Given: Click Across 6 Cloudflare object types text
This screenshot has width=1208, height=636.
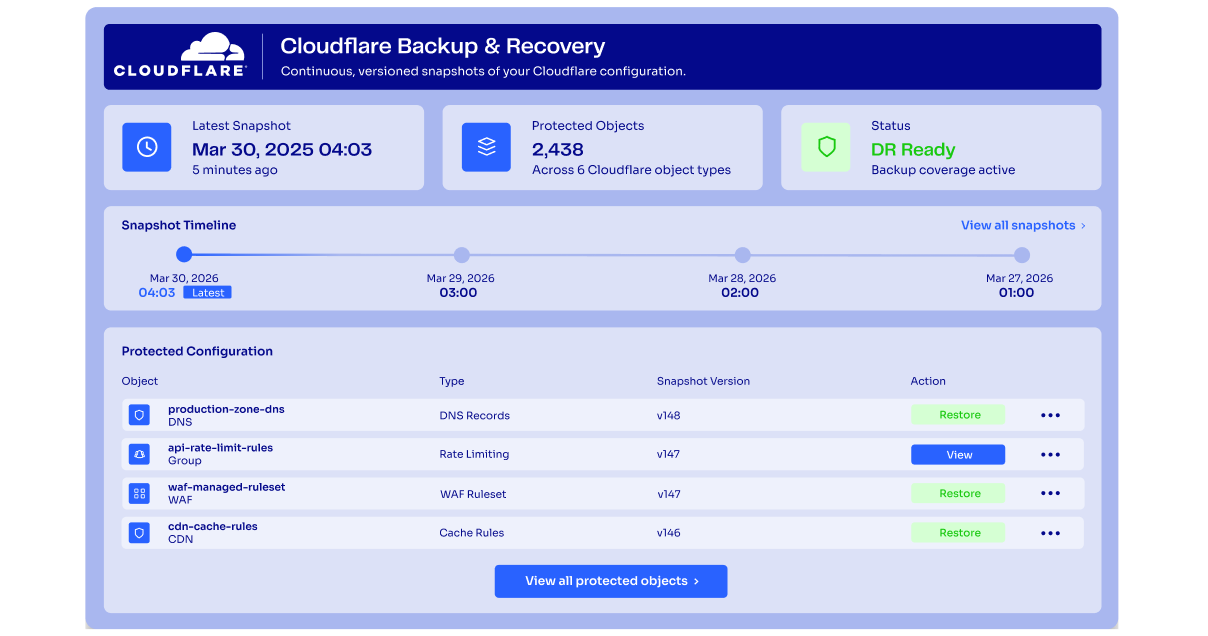Looking at the screenshot, I should pyautogui.click(x=631, y=170).
